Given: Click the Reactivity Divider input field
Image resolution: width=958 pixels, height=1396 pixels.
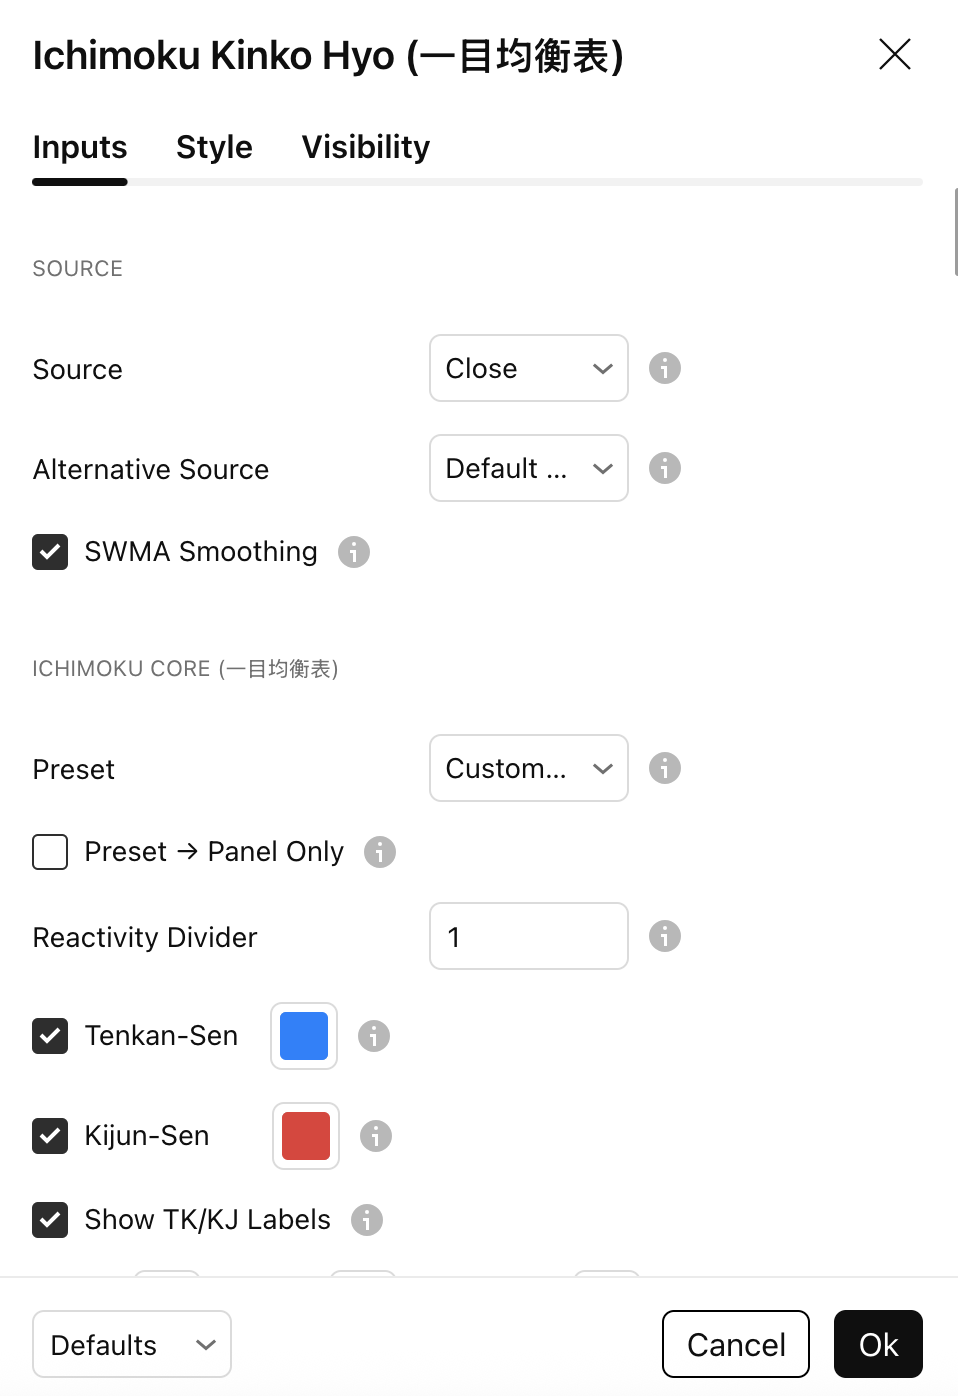Looking at the screenshot, I should pos(529,936).
